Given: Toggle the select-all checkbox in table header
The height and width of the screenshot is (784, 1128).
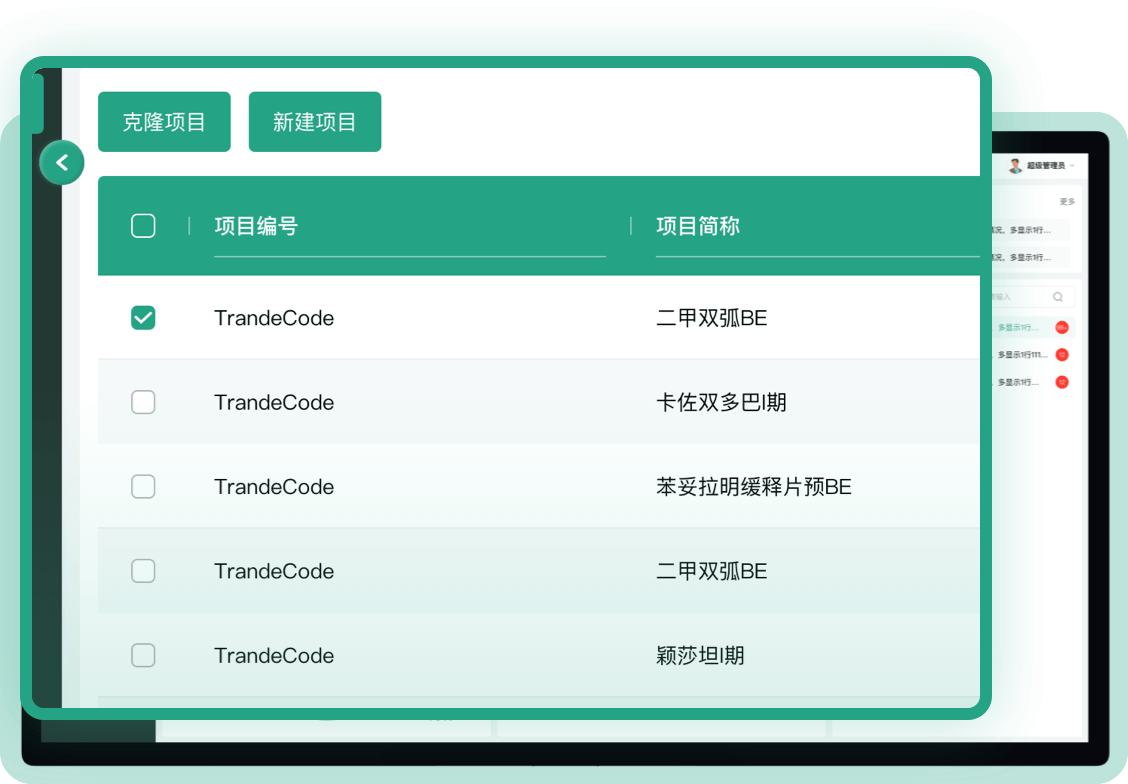Looking at the screenshot, I should click(143, 226).
